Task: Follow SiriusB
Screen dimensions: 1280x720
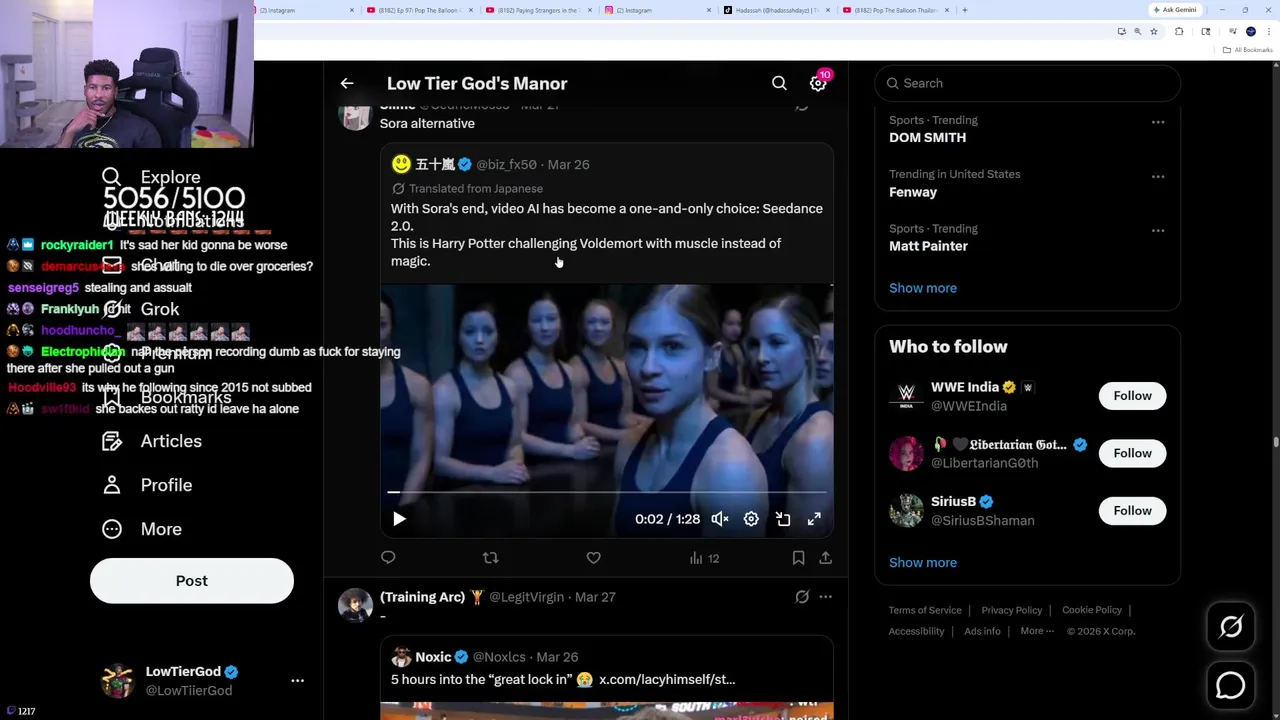Action: [1132, 511]
